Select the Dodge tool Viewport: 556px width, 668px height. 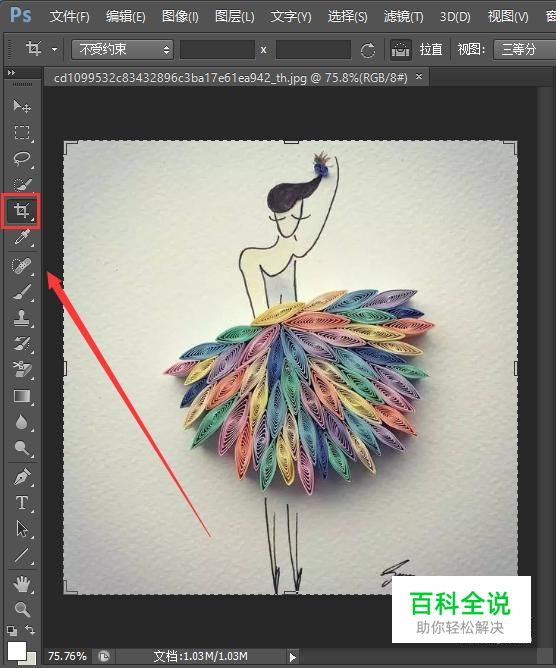point(22,448)
